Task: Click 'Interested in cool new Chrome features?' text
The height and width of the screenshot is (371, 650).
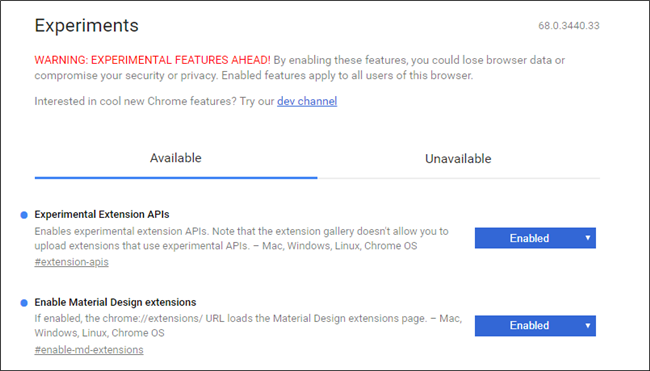Action: [135, 101]
